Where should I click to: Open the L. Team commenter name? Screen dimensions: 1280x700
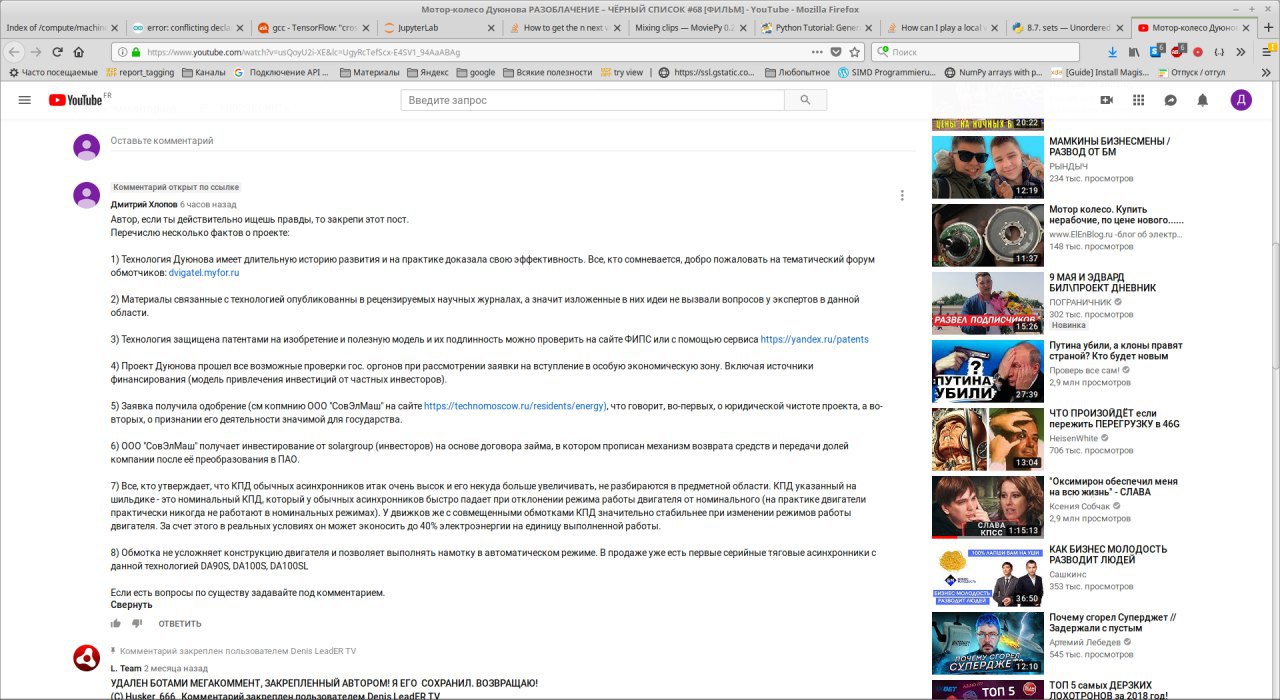tap(126, 668)
